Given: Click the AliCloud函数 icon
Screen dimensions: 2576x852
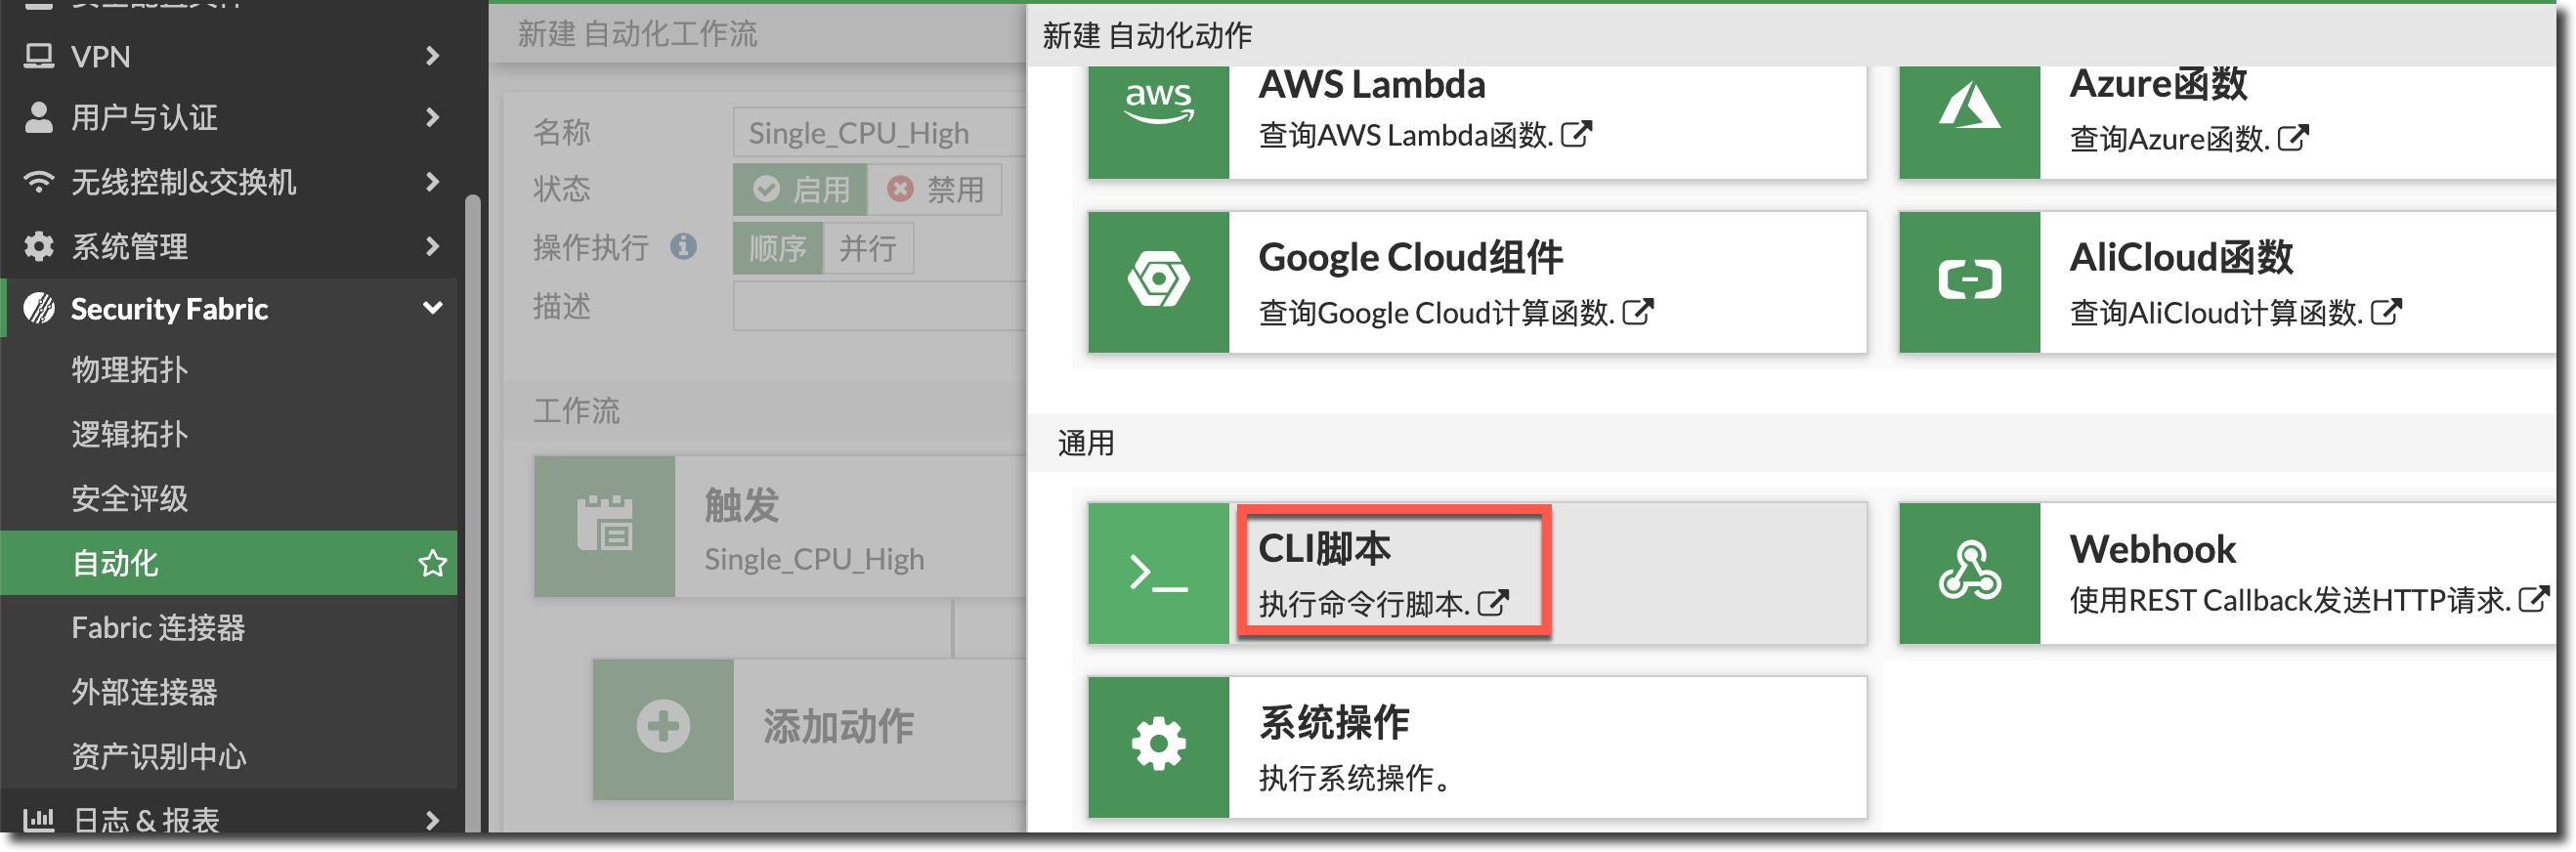Looking at the screenshot, I should [1968, 281].
